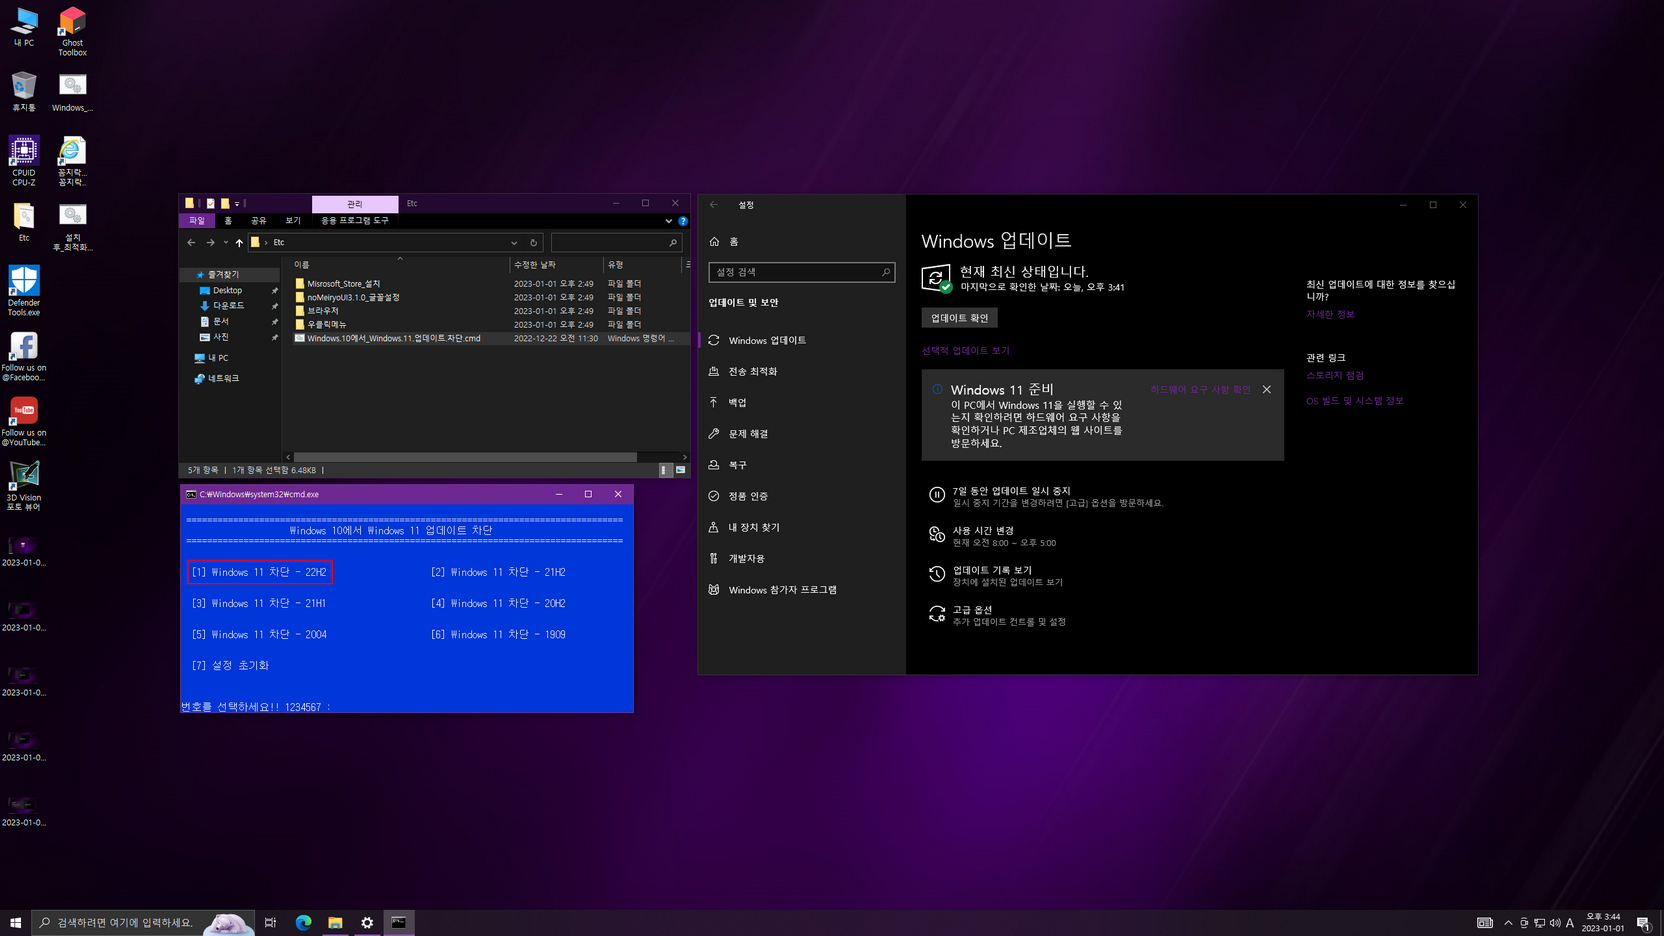
Task: Open the 자세한 정보 link
Action: click(1330, 314)
